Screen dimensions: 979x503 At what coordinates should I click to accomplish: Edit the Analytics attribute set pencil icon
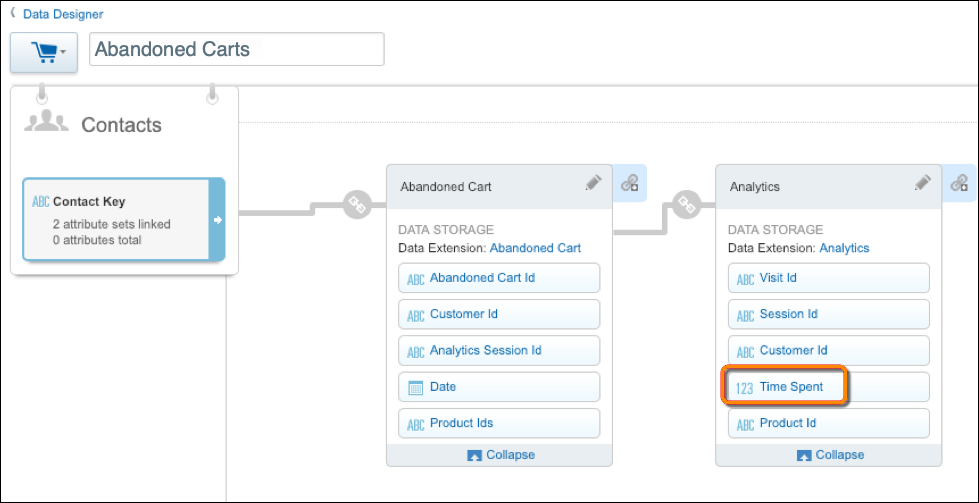[922, 183]
